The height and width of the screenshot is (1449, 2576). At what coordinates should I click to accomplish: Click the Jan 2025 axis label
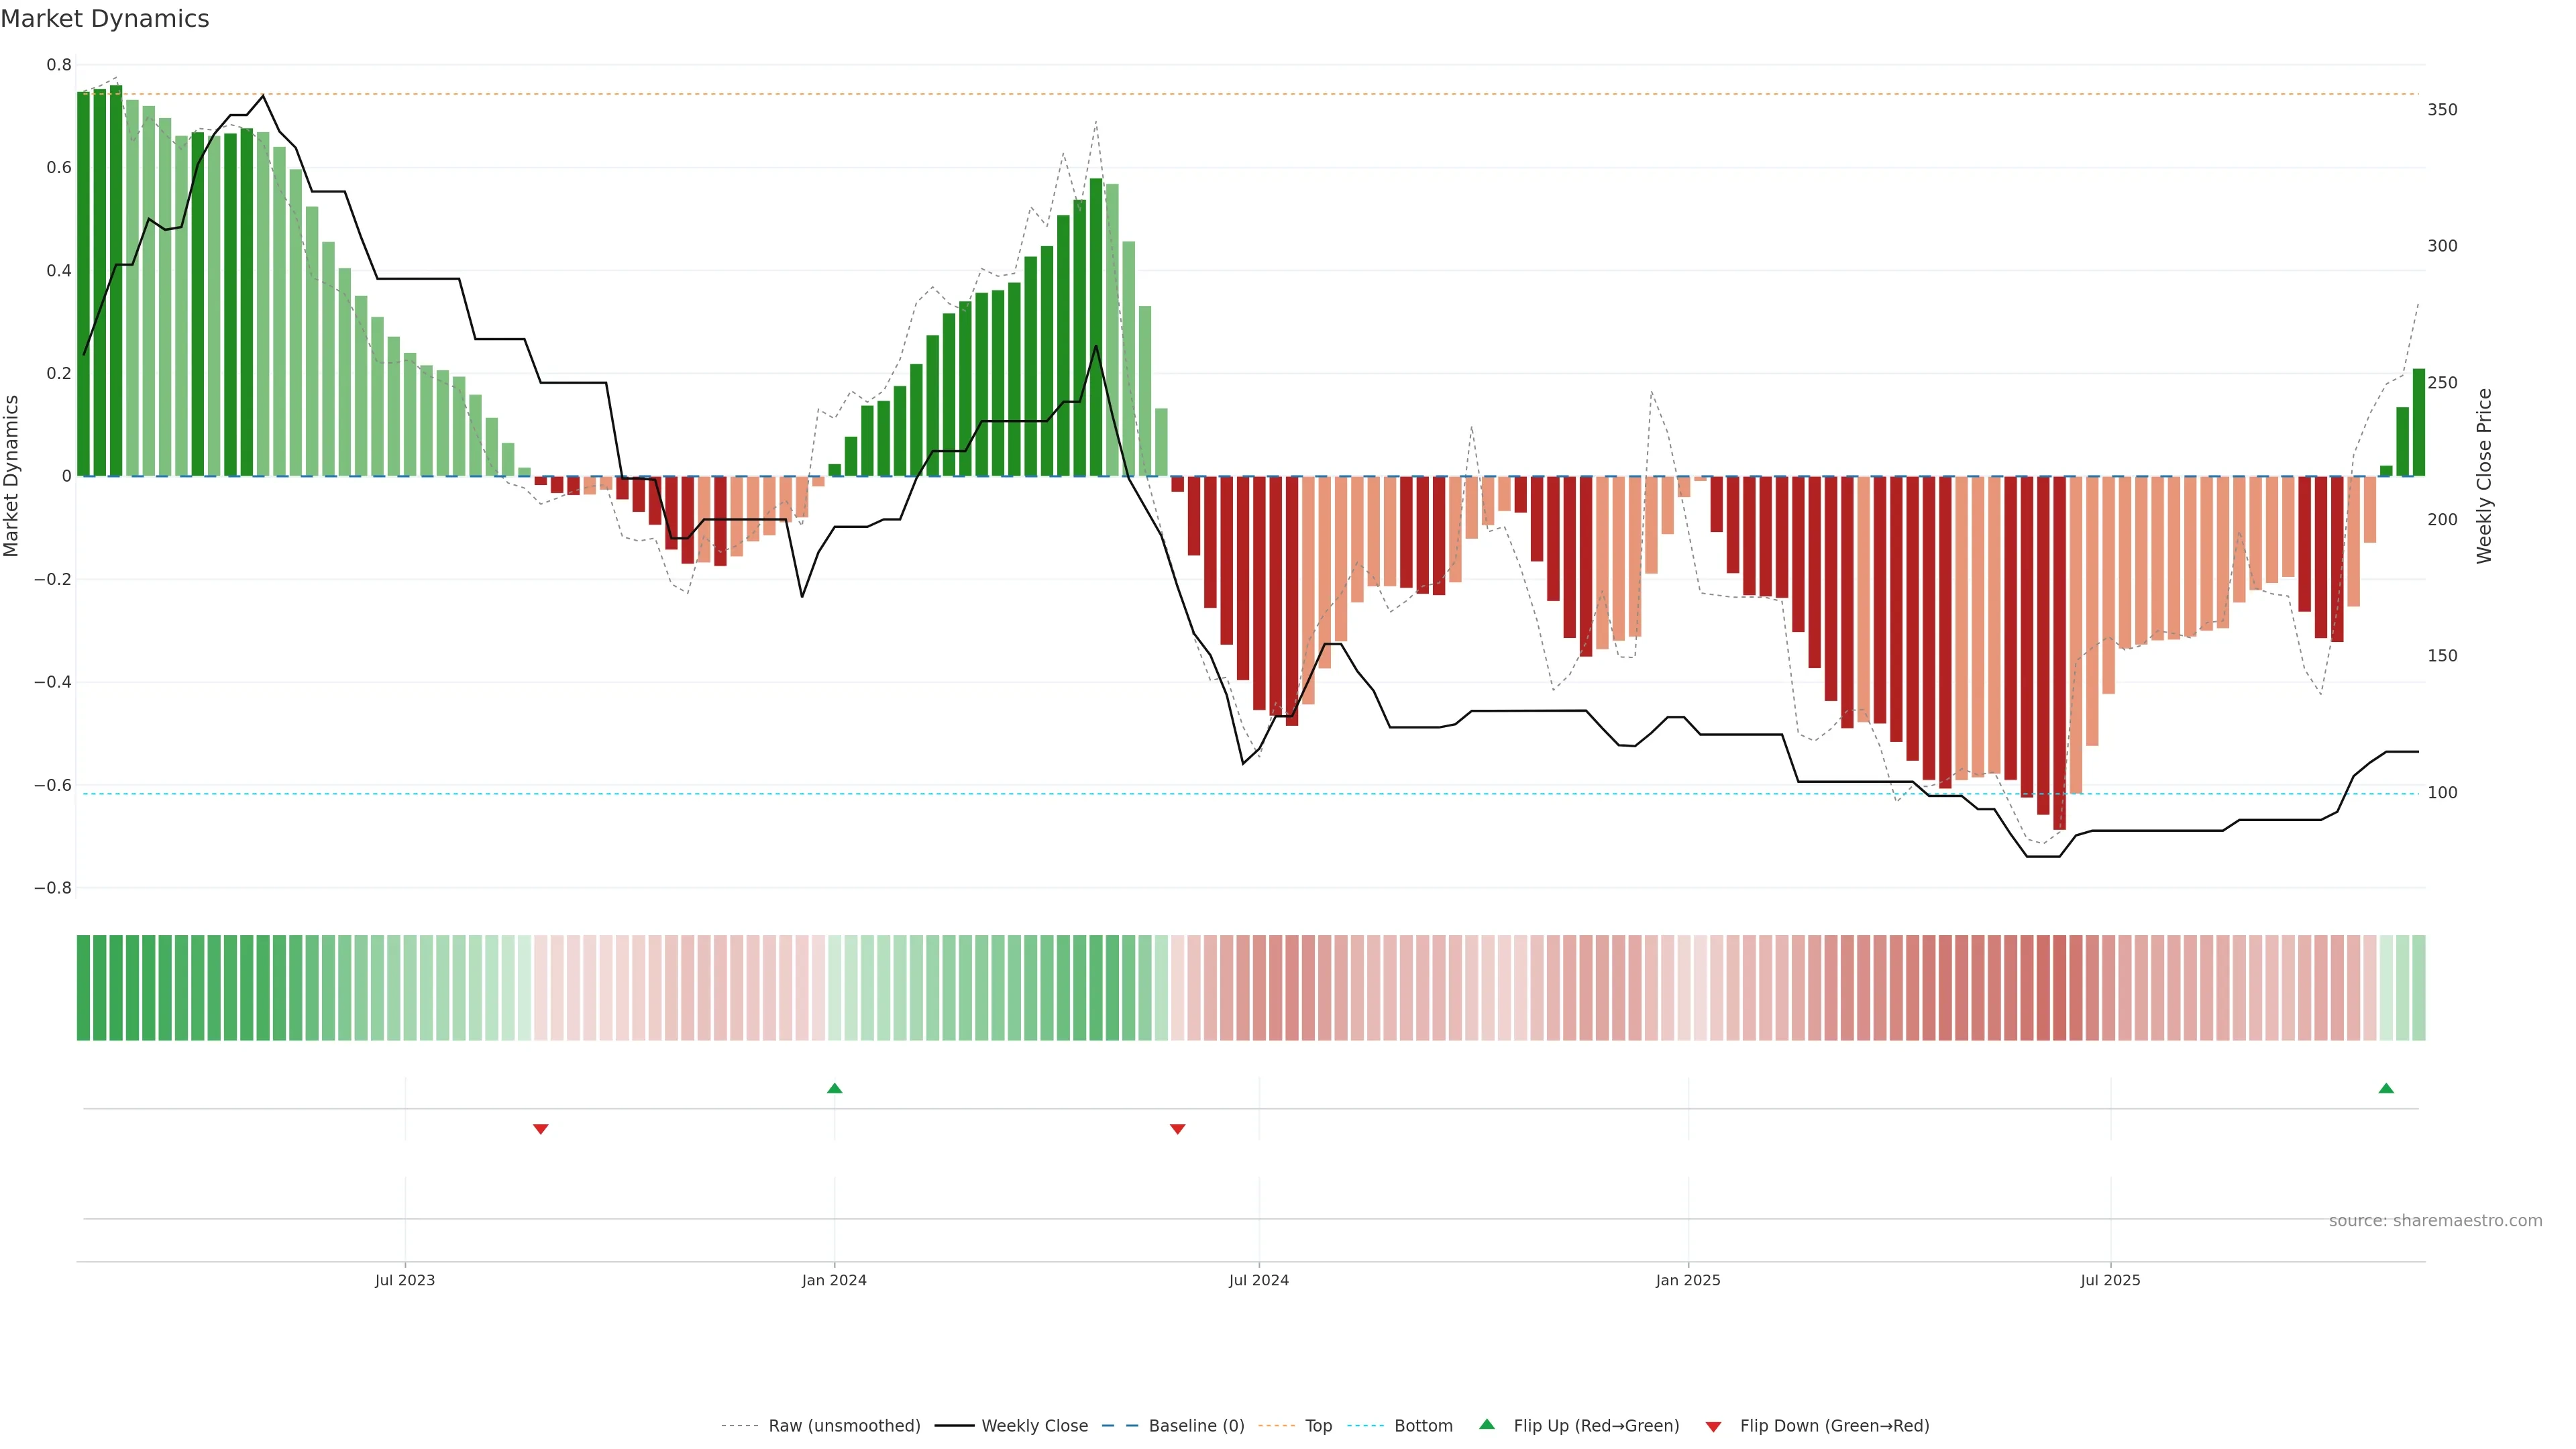1688,1280
